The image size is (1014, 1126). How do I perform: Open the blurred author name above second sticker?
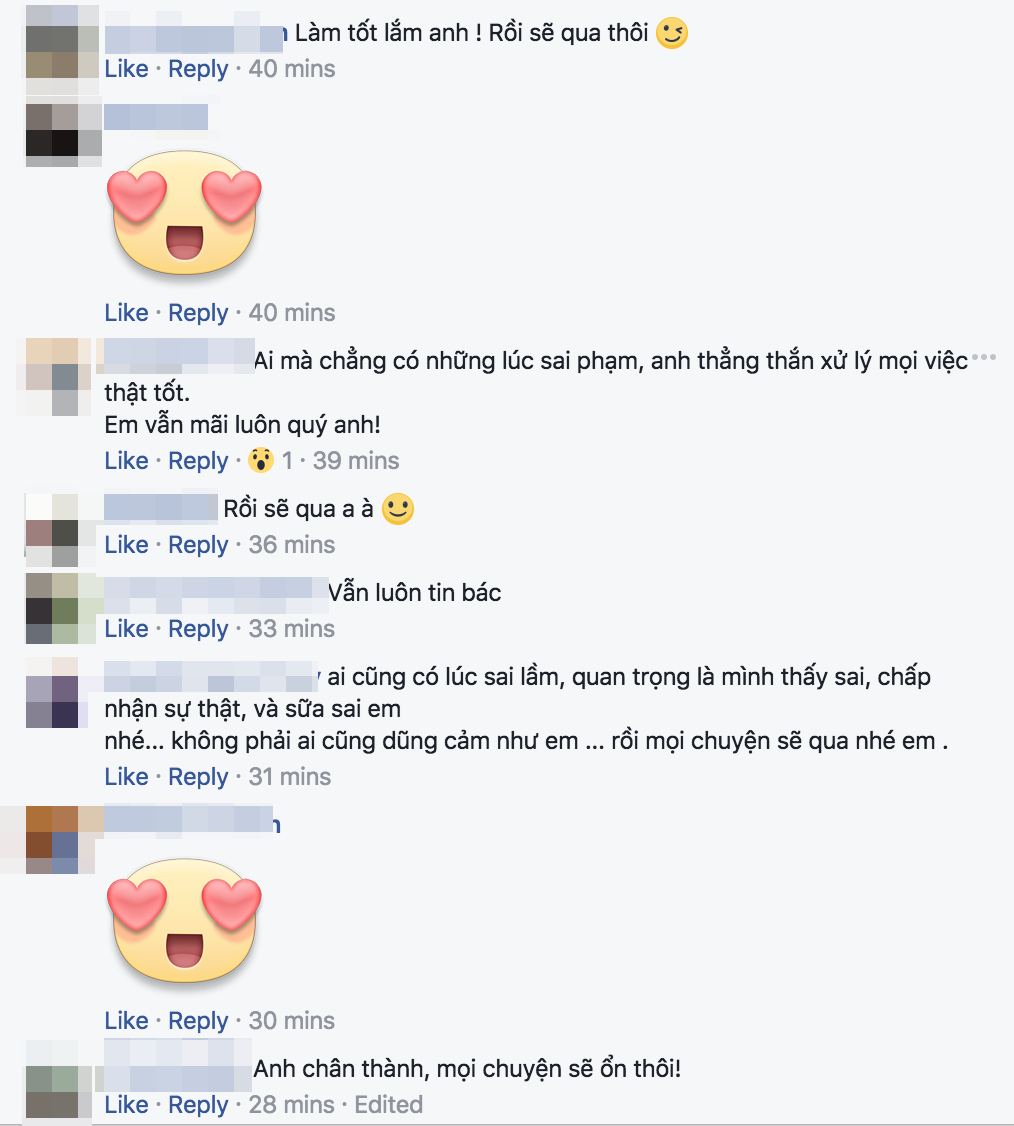point(192,821)
